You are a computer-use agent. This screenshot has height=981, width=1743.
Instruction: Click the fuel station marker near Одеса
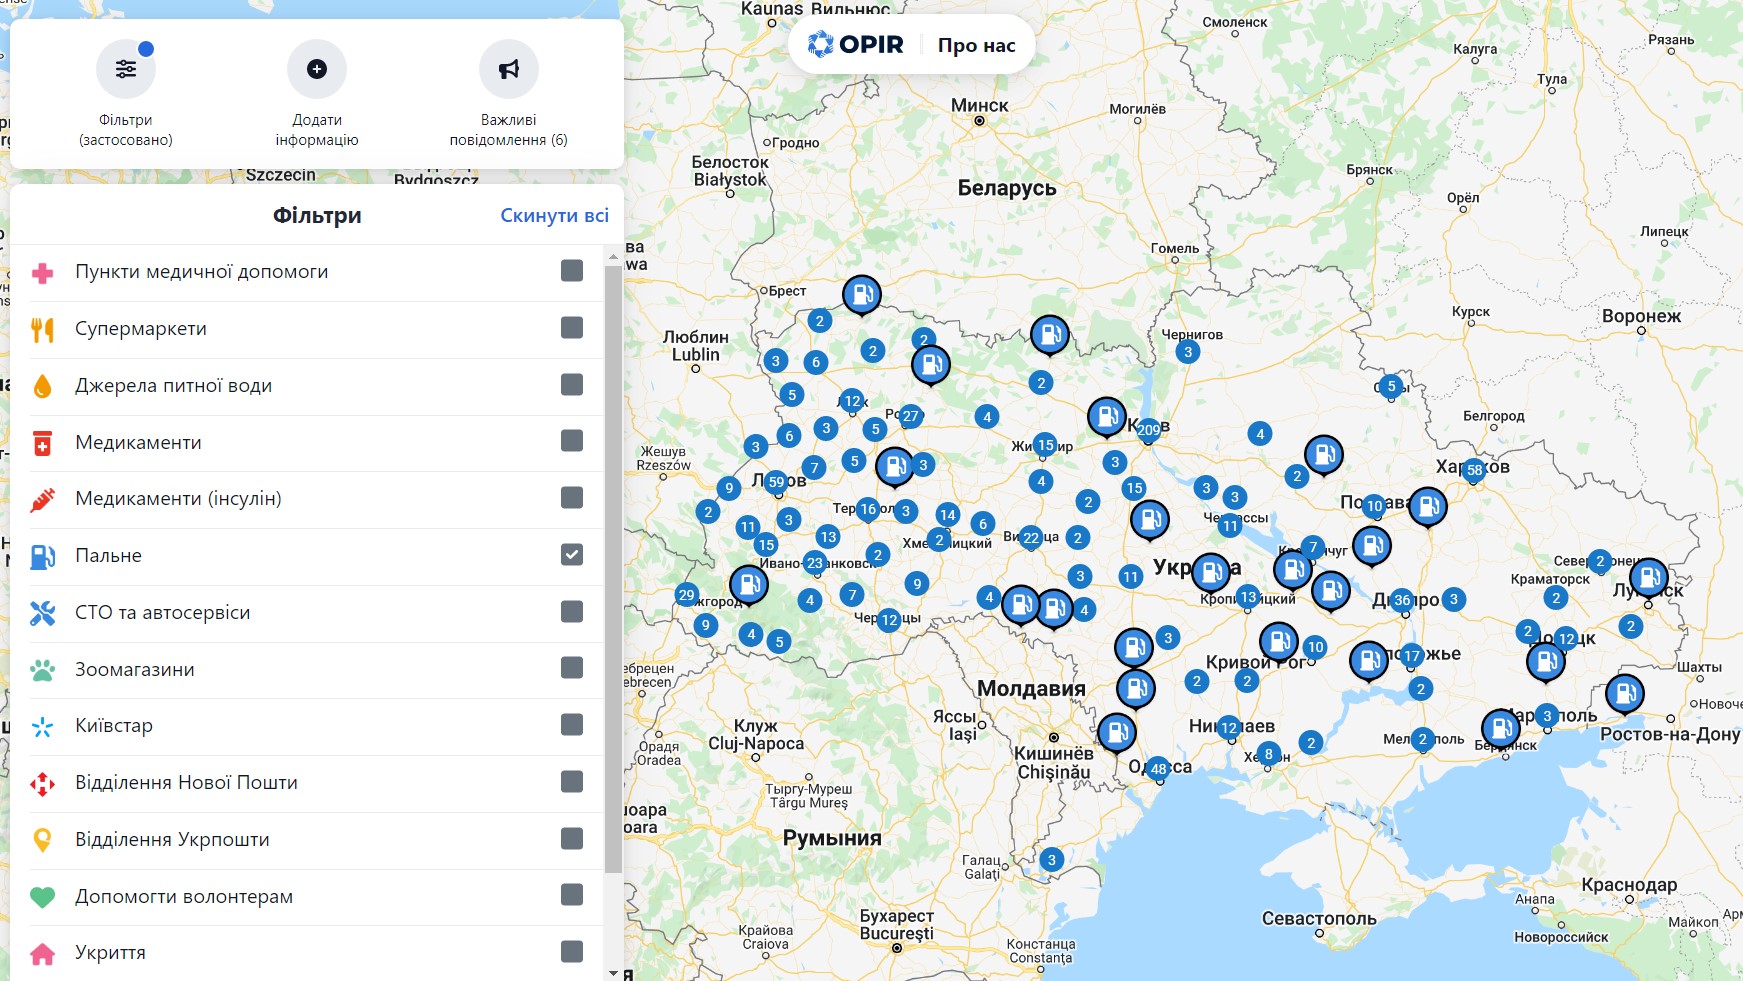(1117, 732)
